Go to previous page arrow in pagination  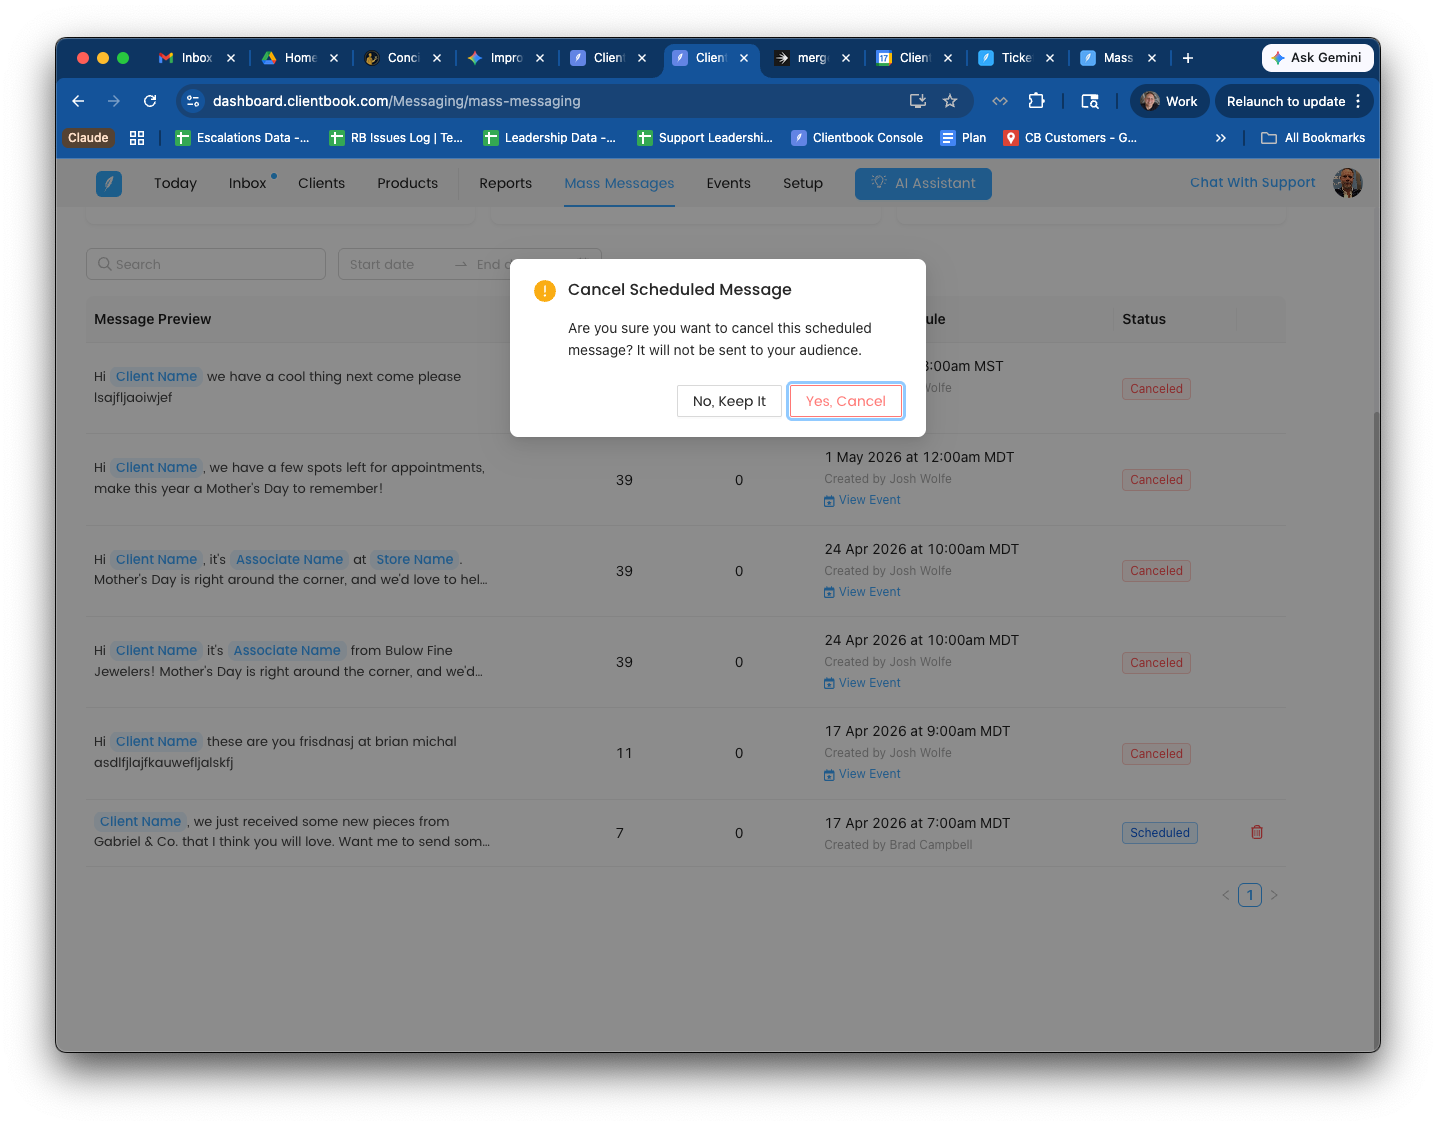coord(1225,895)
